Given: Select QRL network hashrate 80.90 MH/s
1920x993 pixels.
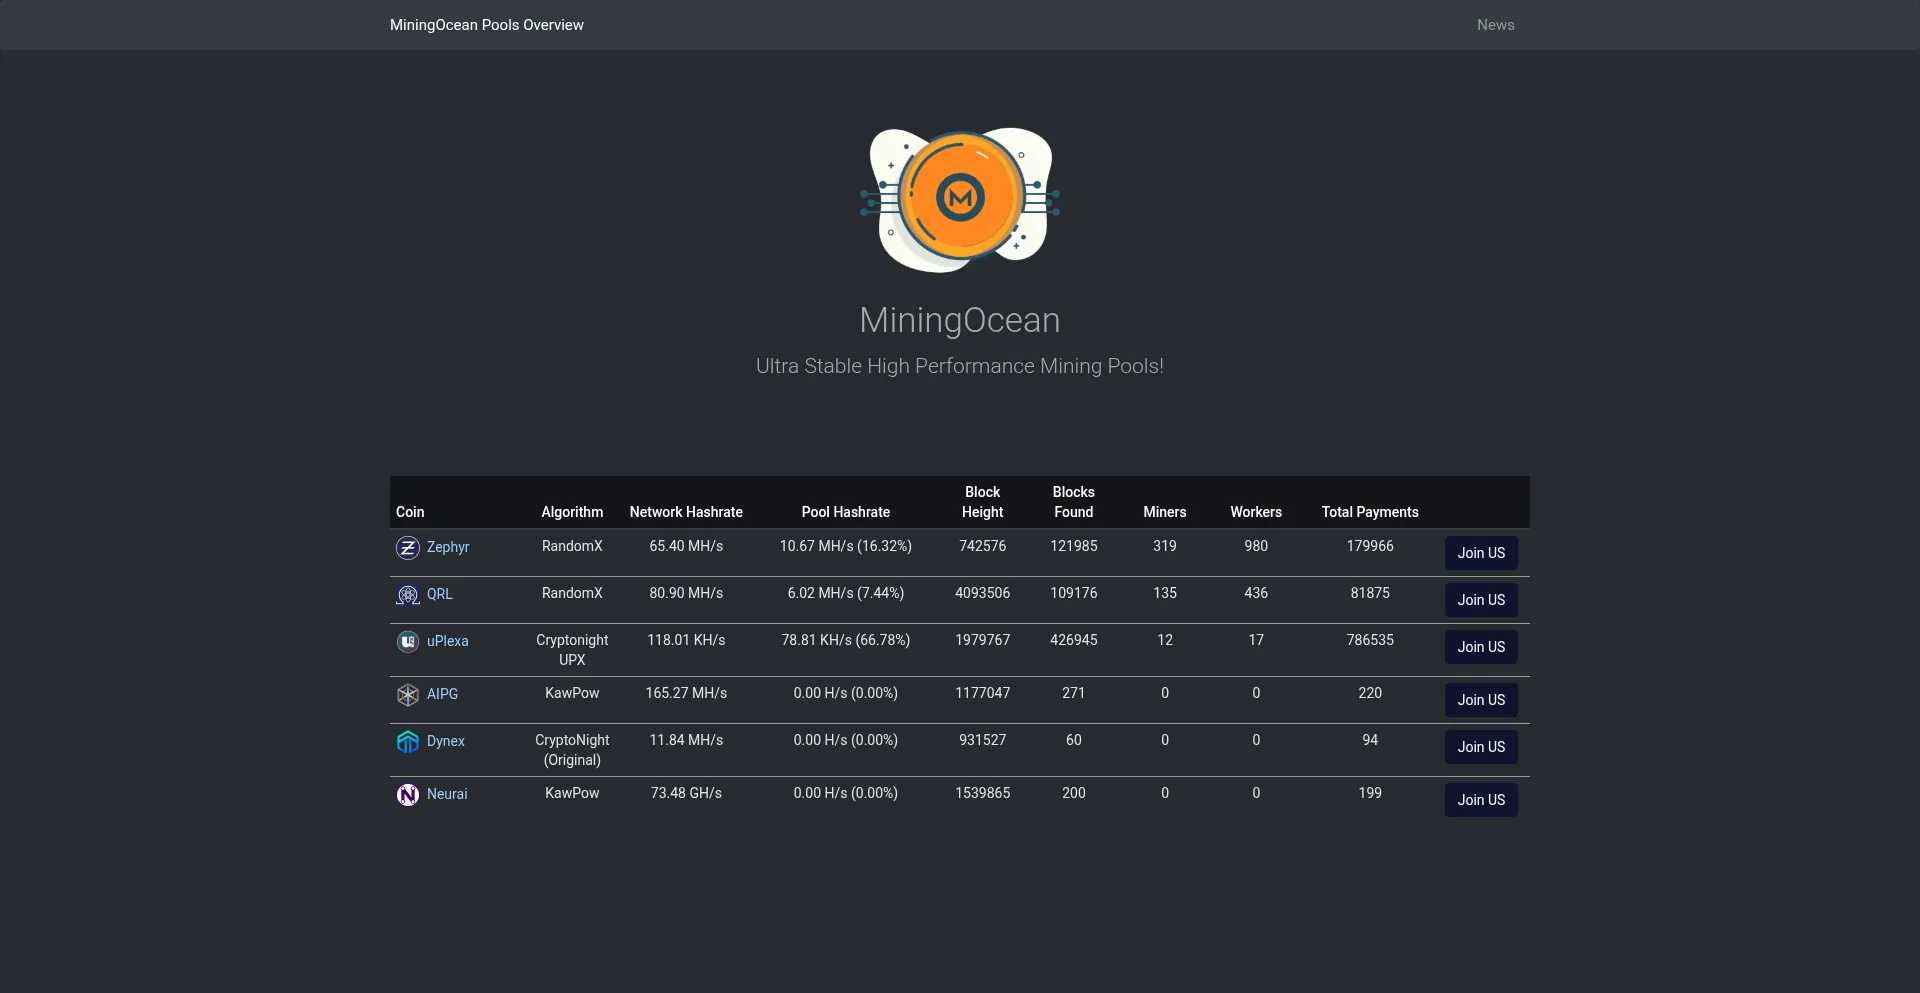Looking at the screenshot, I should pos(686,593).
